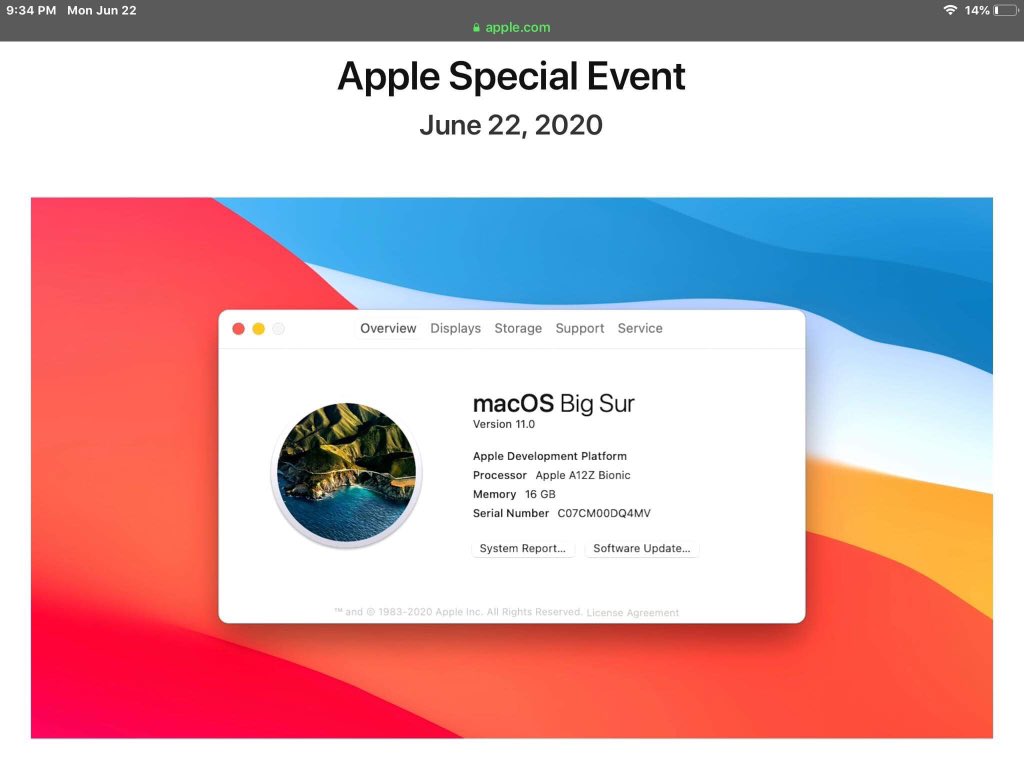1024x768 pixels.
Task: Click the lock icon beside apple.com
Action: pyautogui.click(x=476, y=27)
